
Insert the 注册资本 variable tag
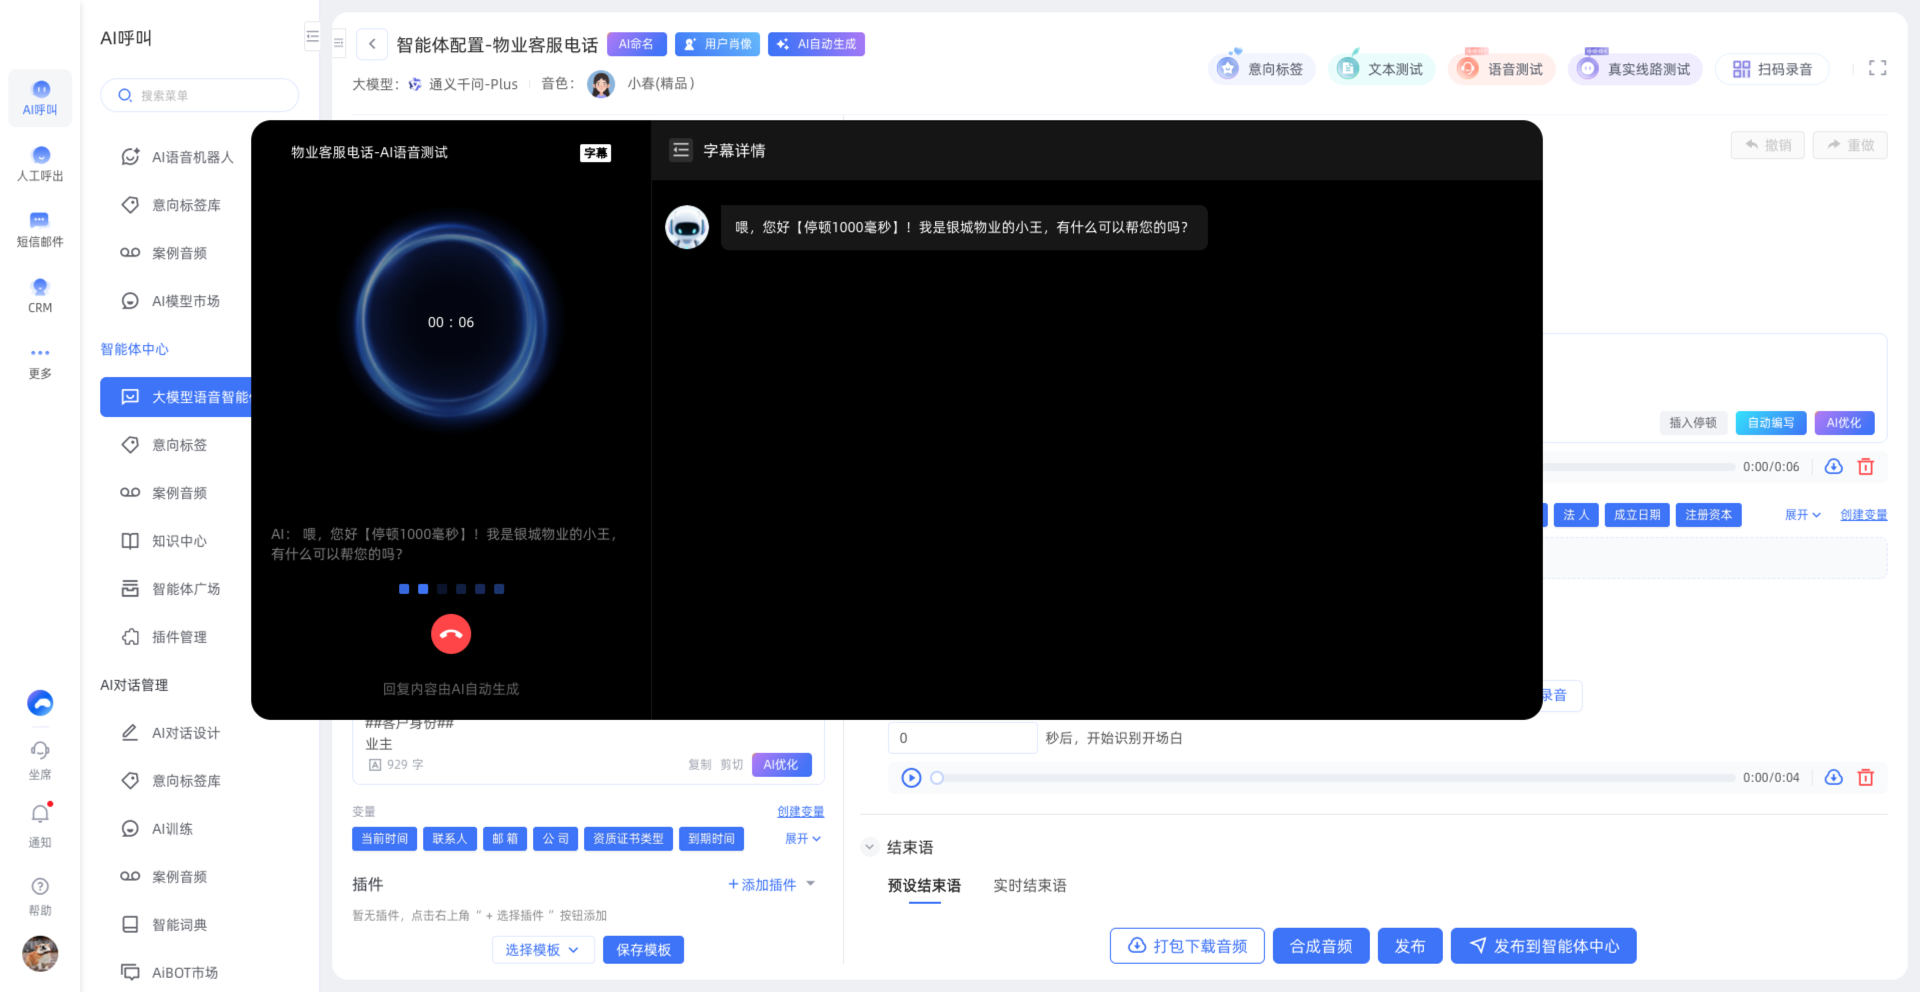point(1708,515)
